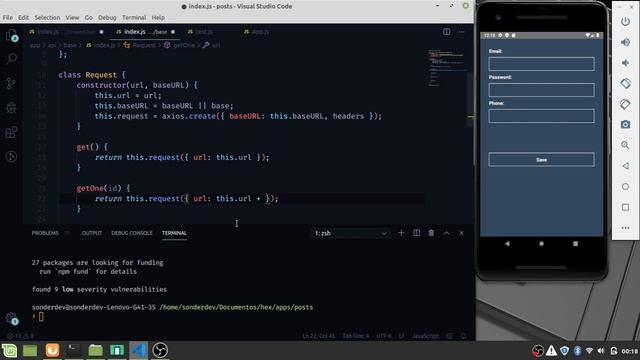Focus the Password input field on phone
Screen dimensions: 640x360
[541, 90]
